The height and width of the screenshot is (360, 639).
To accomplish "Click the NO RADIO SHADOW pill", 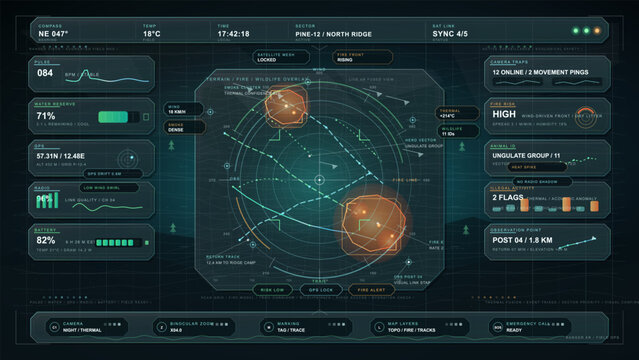I will 542,181.
